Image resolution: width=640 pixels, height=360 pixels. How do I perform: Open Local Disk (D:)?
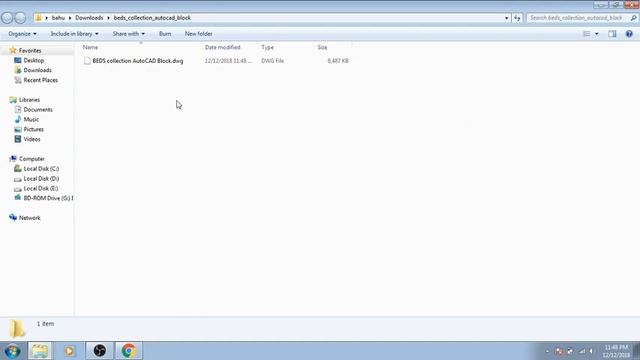41,178
